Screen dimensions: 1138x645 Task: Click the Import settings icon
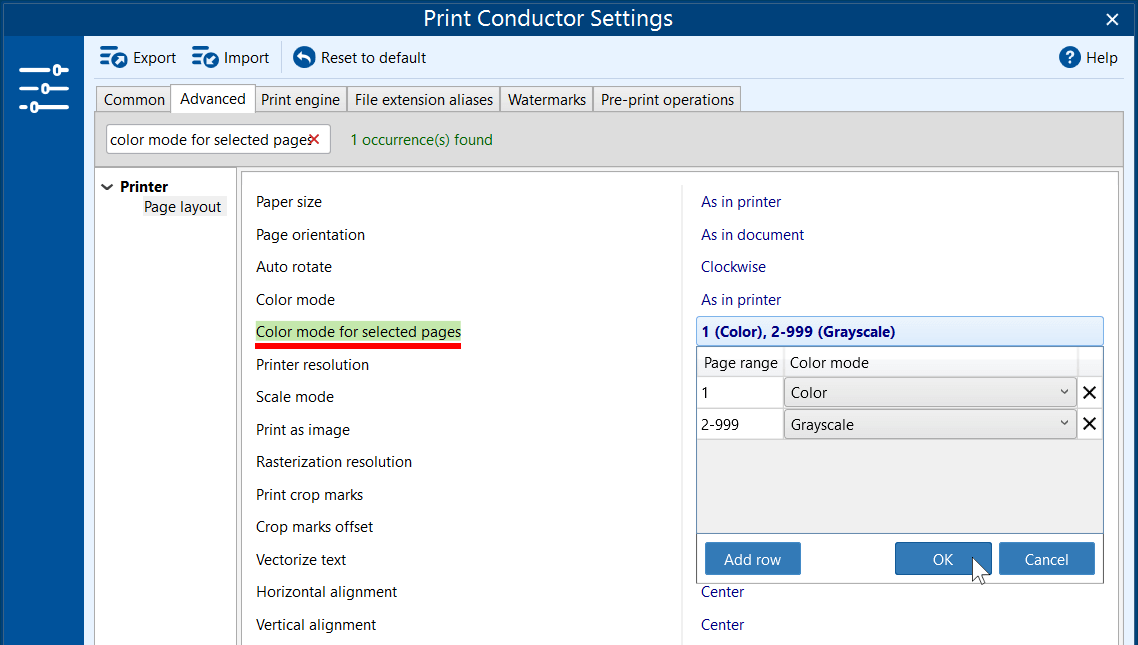click(206, 58)
